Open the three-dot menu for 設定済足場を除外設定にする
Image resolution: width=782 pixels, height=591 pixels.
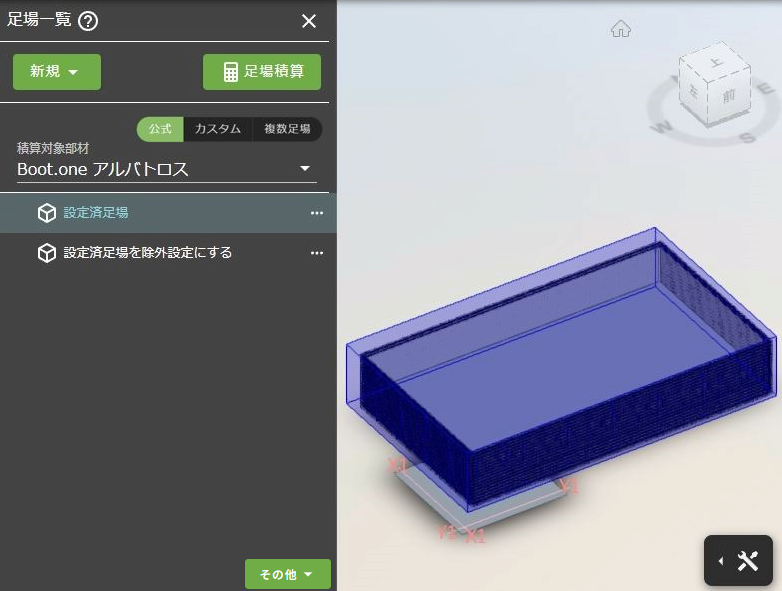click(317, 253)
